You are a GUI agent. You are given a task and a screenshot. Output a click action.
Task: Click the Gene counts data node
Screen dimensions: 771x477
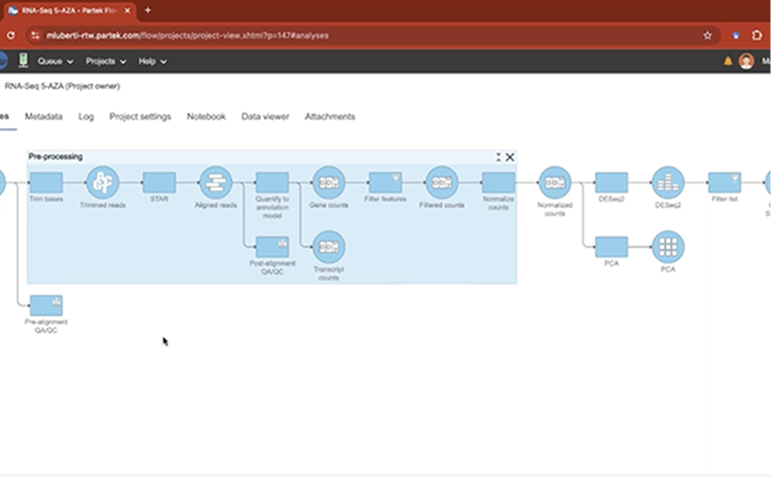click(328, 183)
